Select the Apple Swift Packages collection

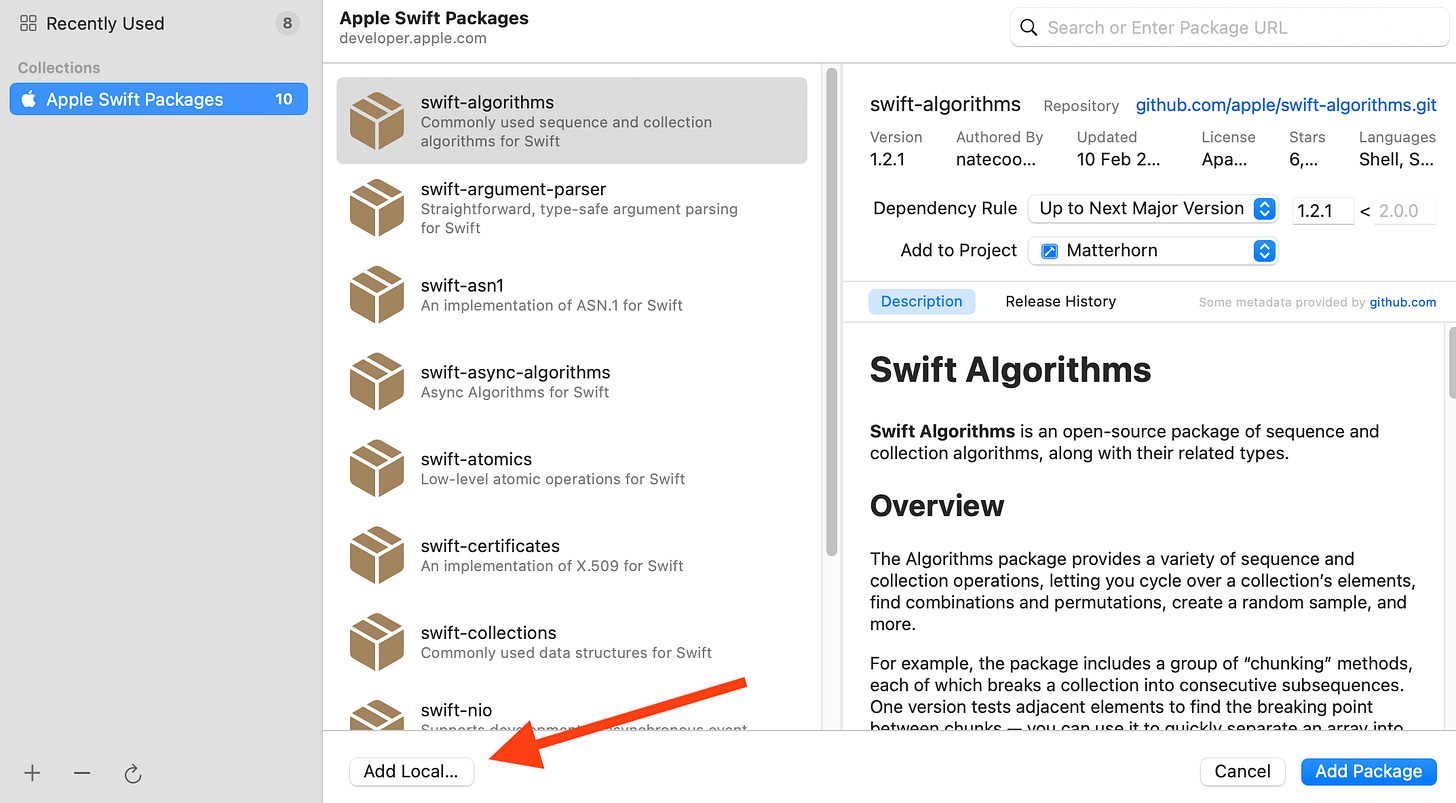click(x=158, y=99)
